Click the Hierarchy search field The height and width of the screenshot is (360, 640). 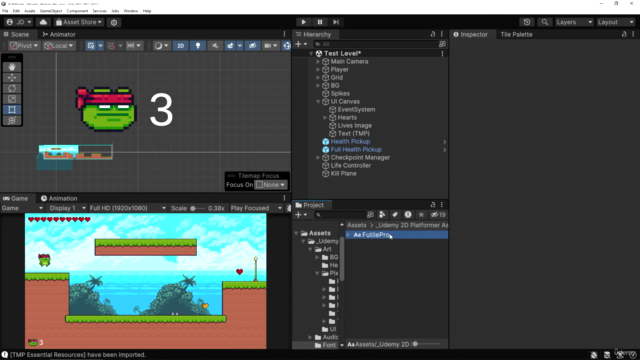(375, 44)
